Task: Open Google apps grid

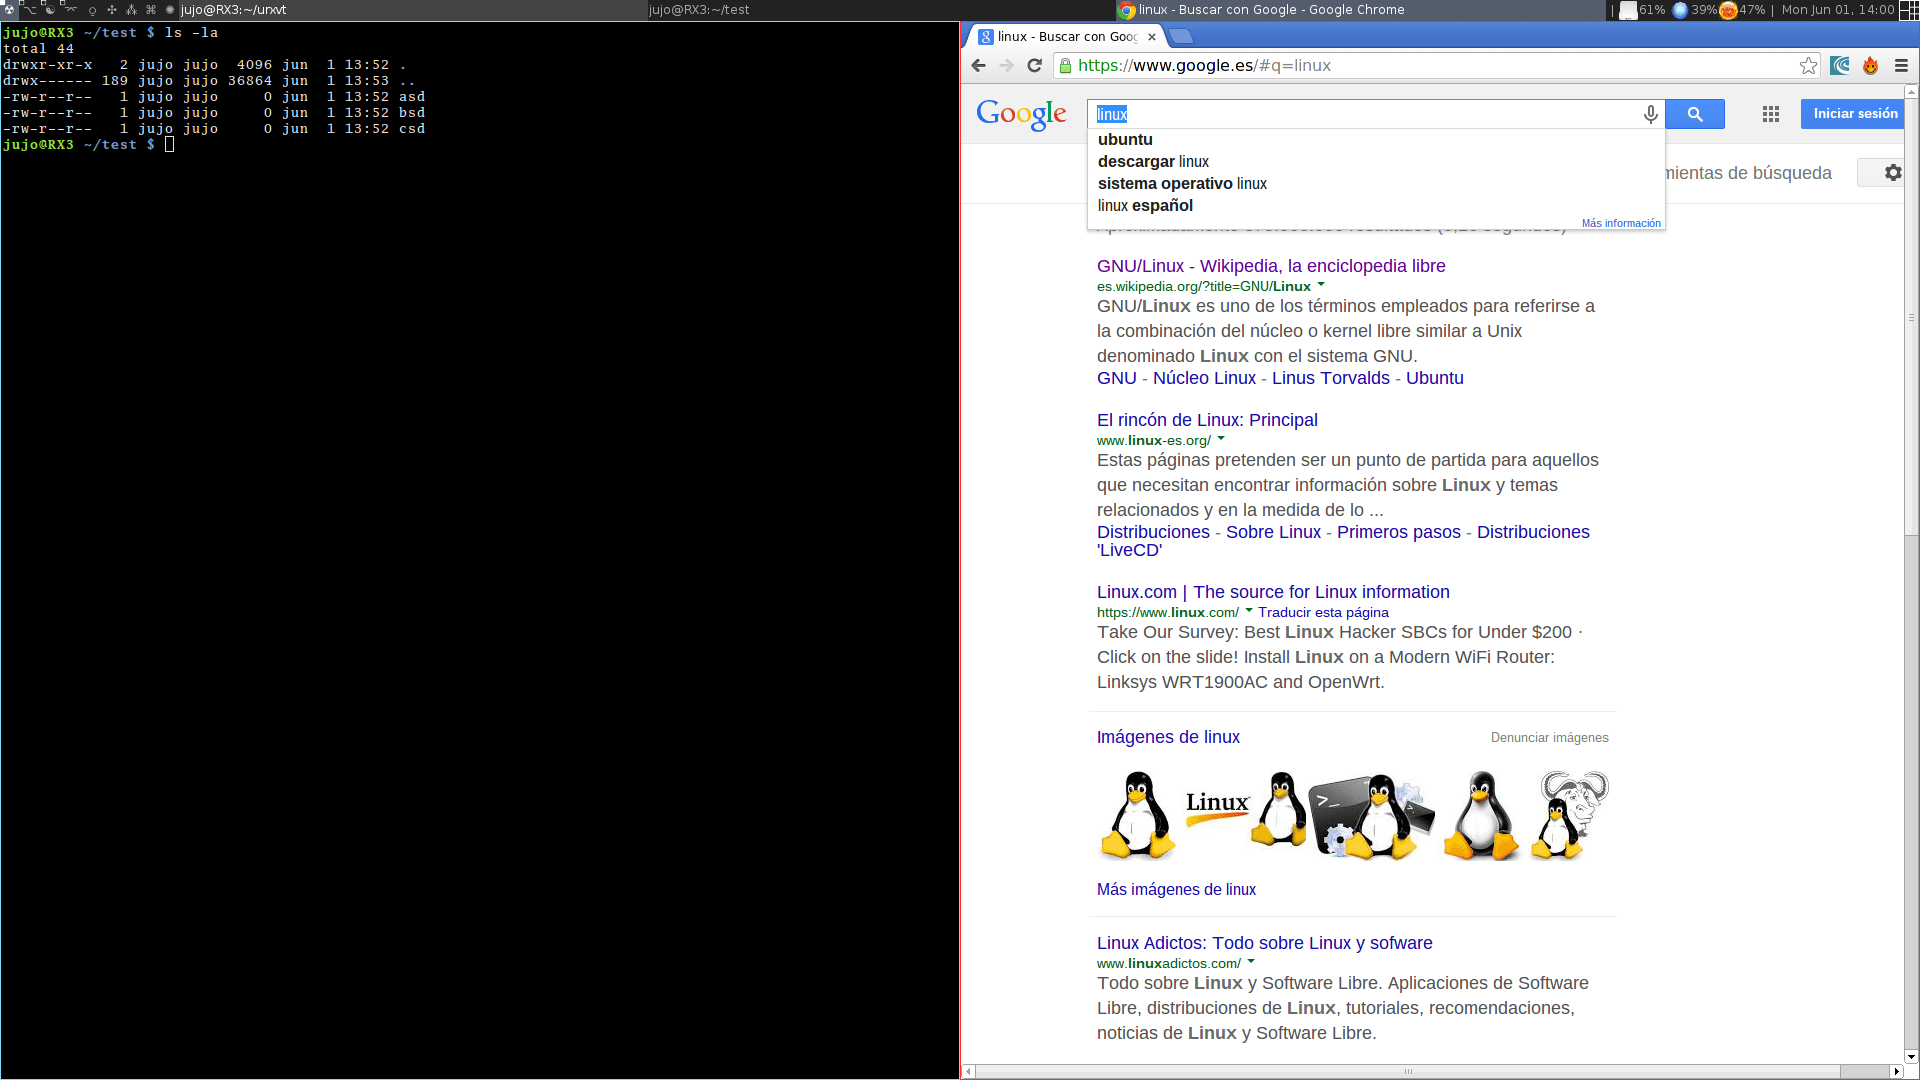Action: 1770,114
